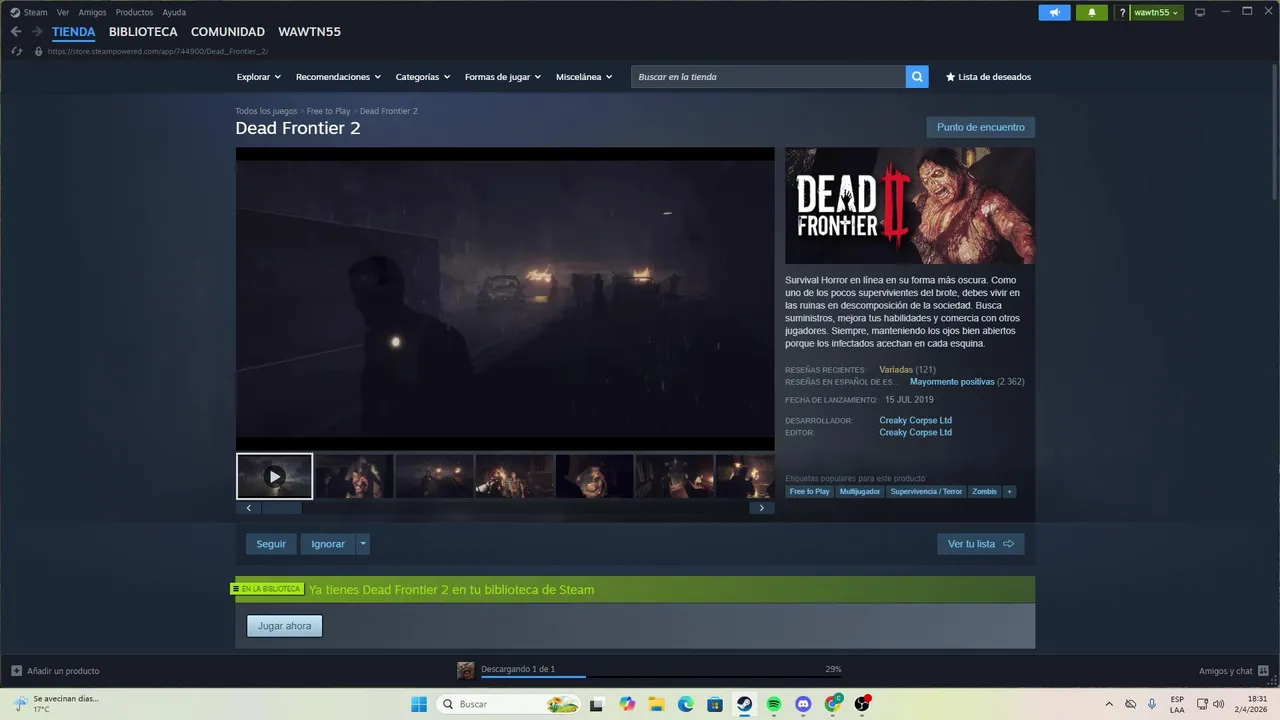This screenshot has width=1280, height=720.
Task: Select the second screenshot thumbnail
Action: pos(354,476)
